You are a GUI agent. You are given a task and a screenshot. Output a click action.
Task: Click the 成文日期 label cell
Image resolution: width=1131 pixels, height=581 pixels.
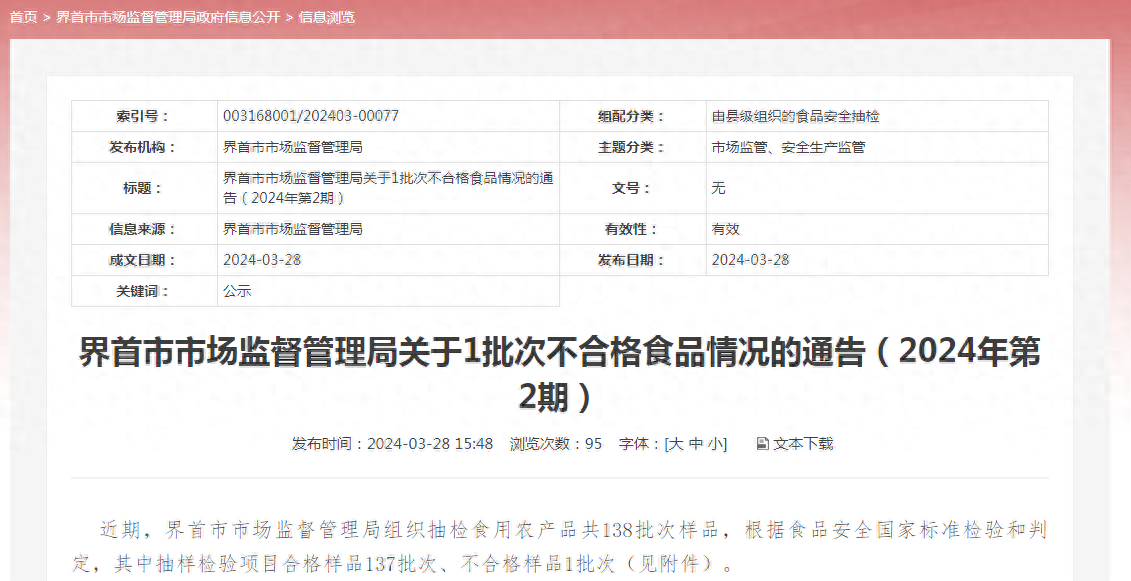point(144,260)
